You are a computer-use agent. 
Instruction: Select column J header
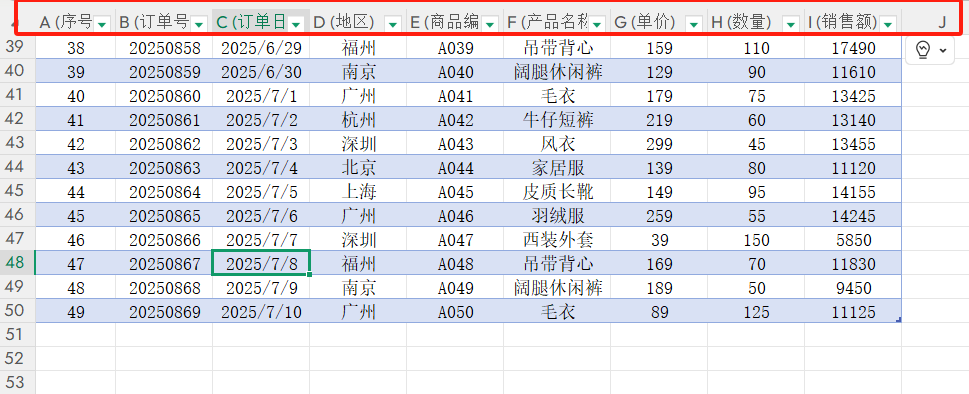(x=942, y=22)
